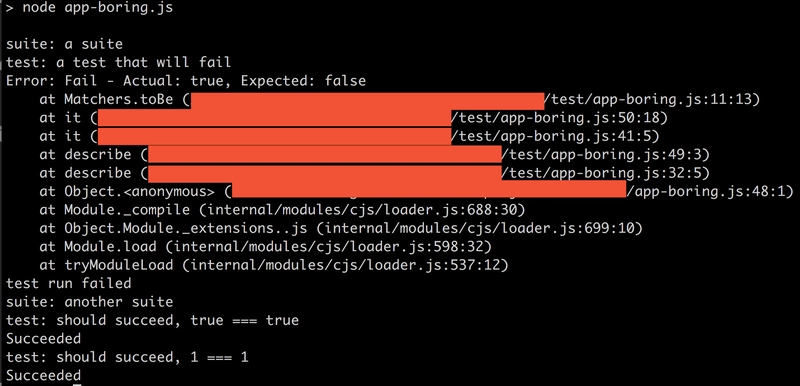Image resolution: width=800 pixels, height=386 pixels.
Task: Click the app-boring.js:11:13 file reference
Action: [652, 99]
